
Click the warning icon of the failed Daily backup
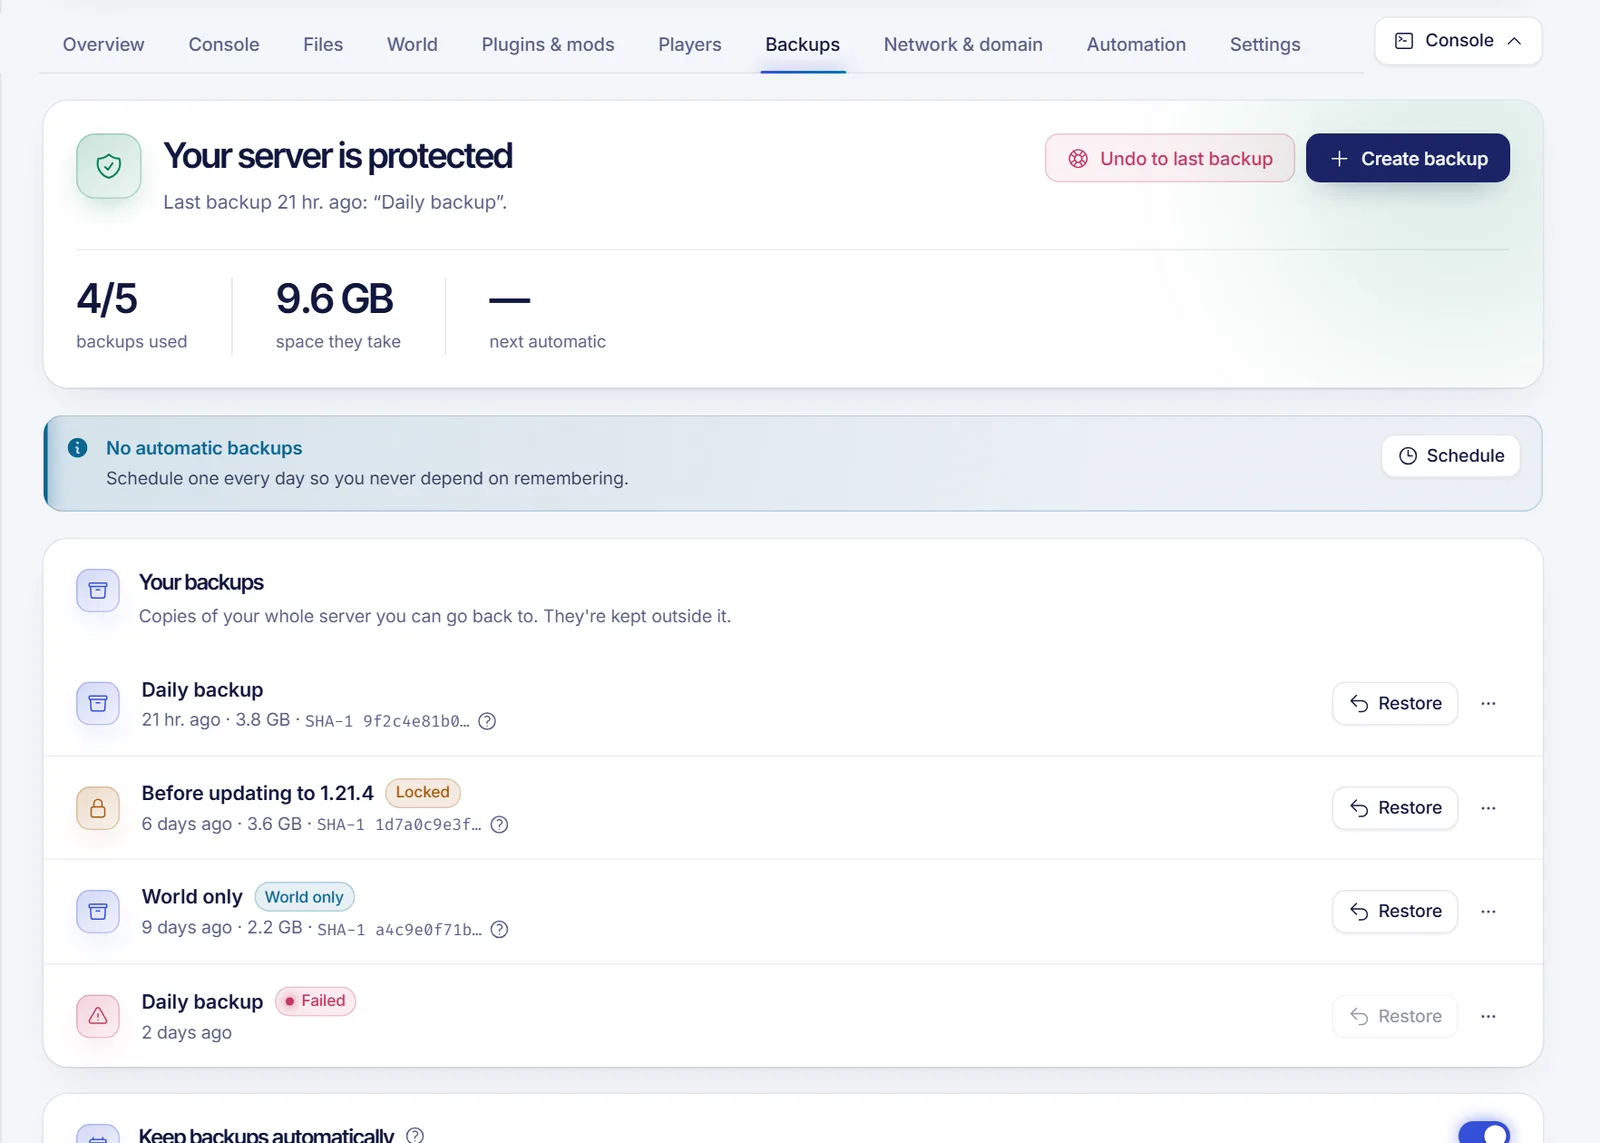[x=98, y=1016]
